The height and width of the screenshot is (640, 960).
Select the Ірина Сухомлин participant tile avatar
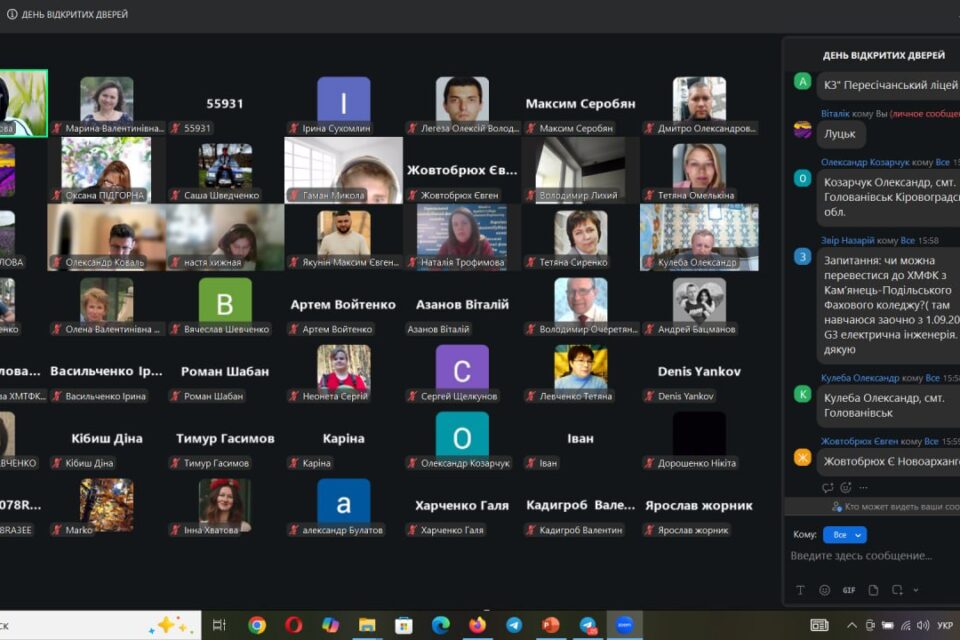tap(343, 99)
